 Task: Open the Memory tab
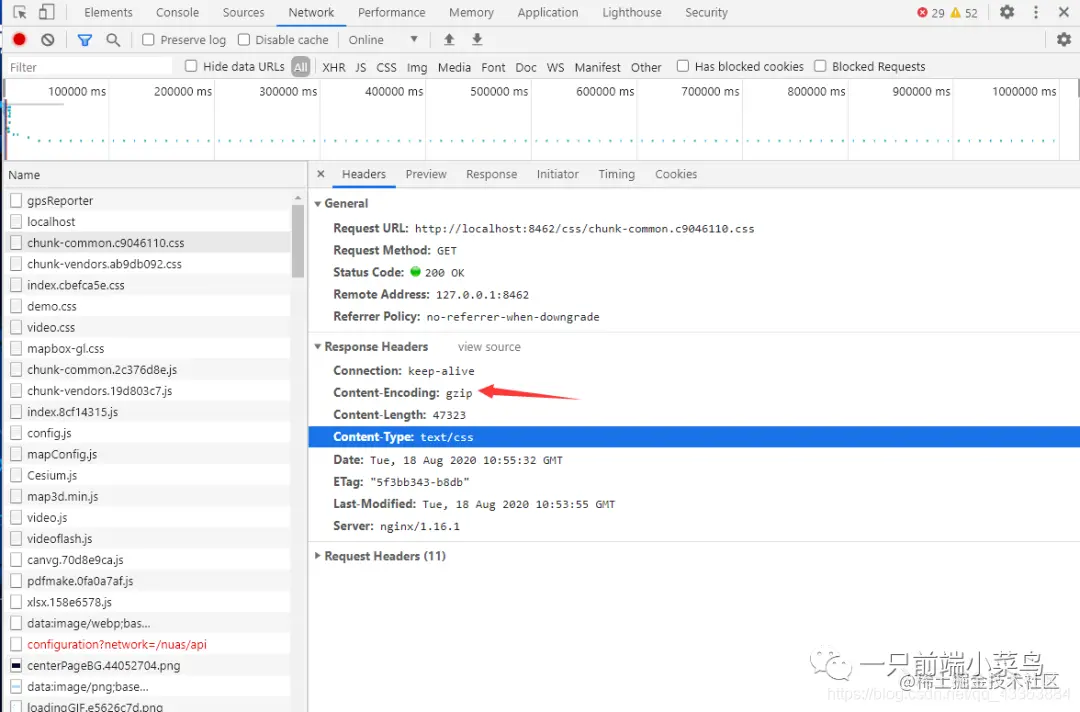[471, 12]
